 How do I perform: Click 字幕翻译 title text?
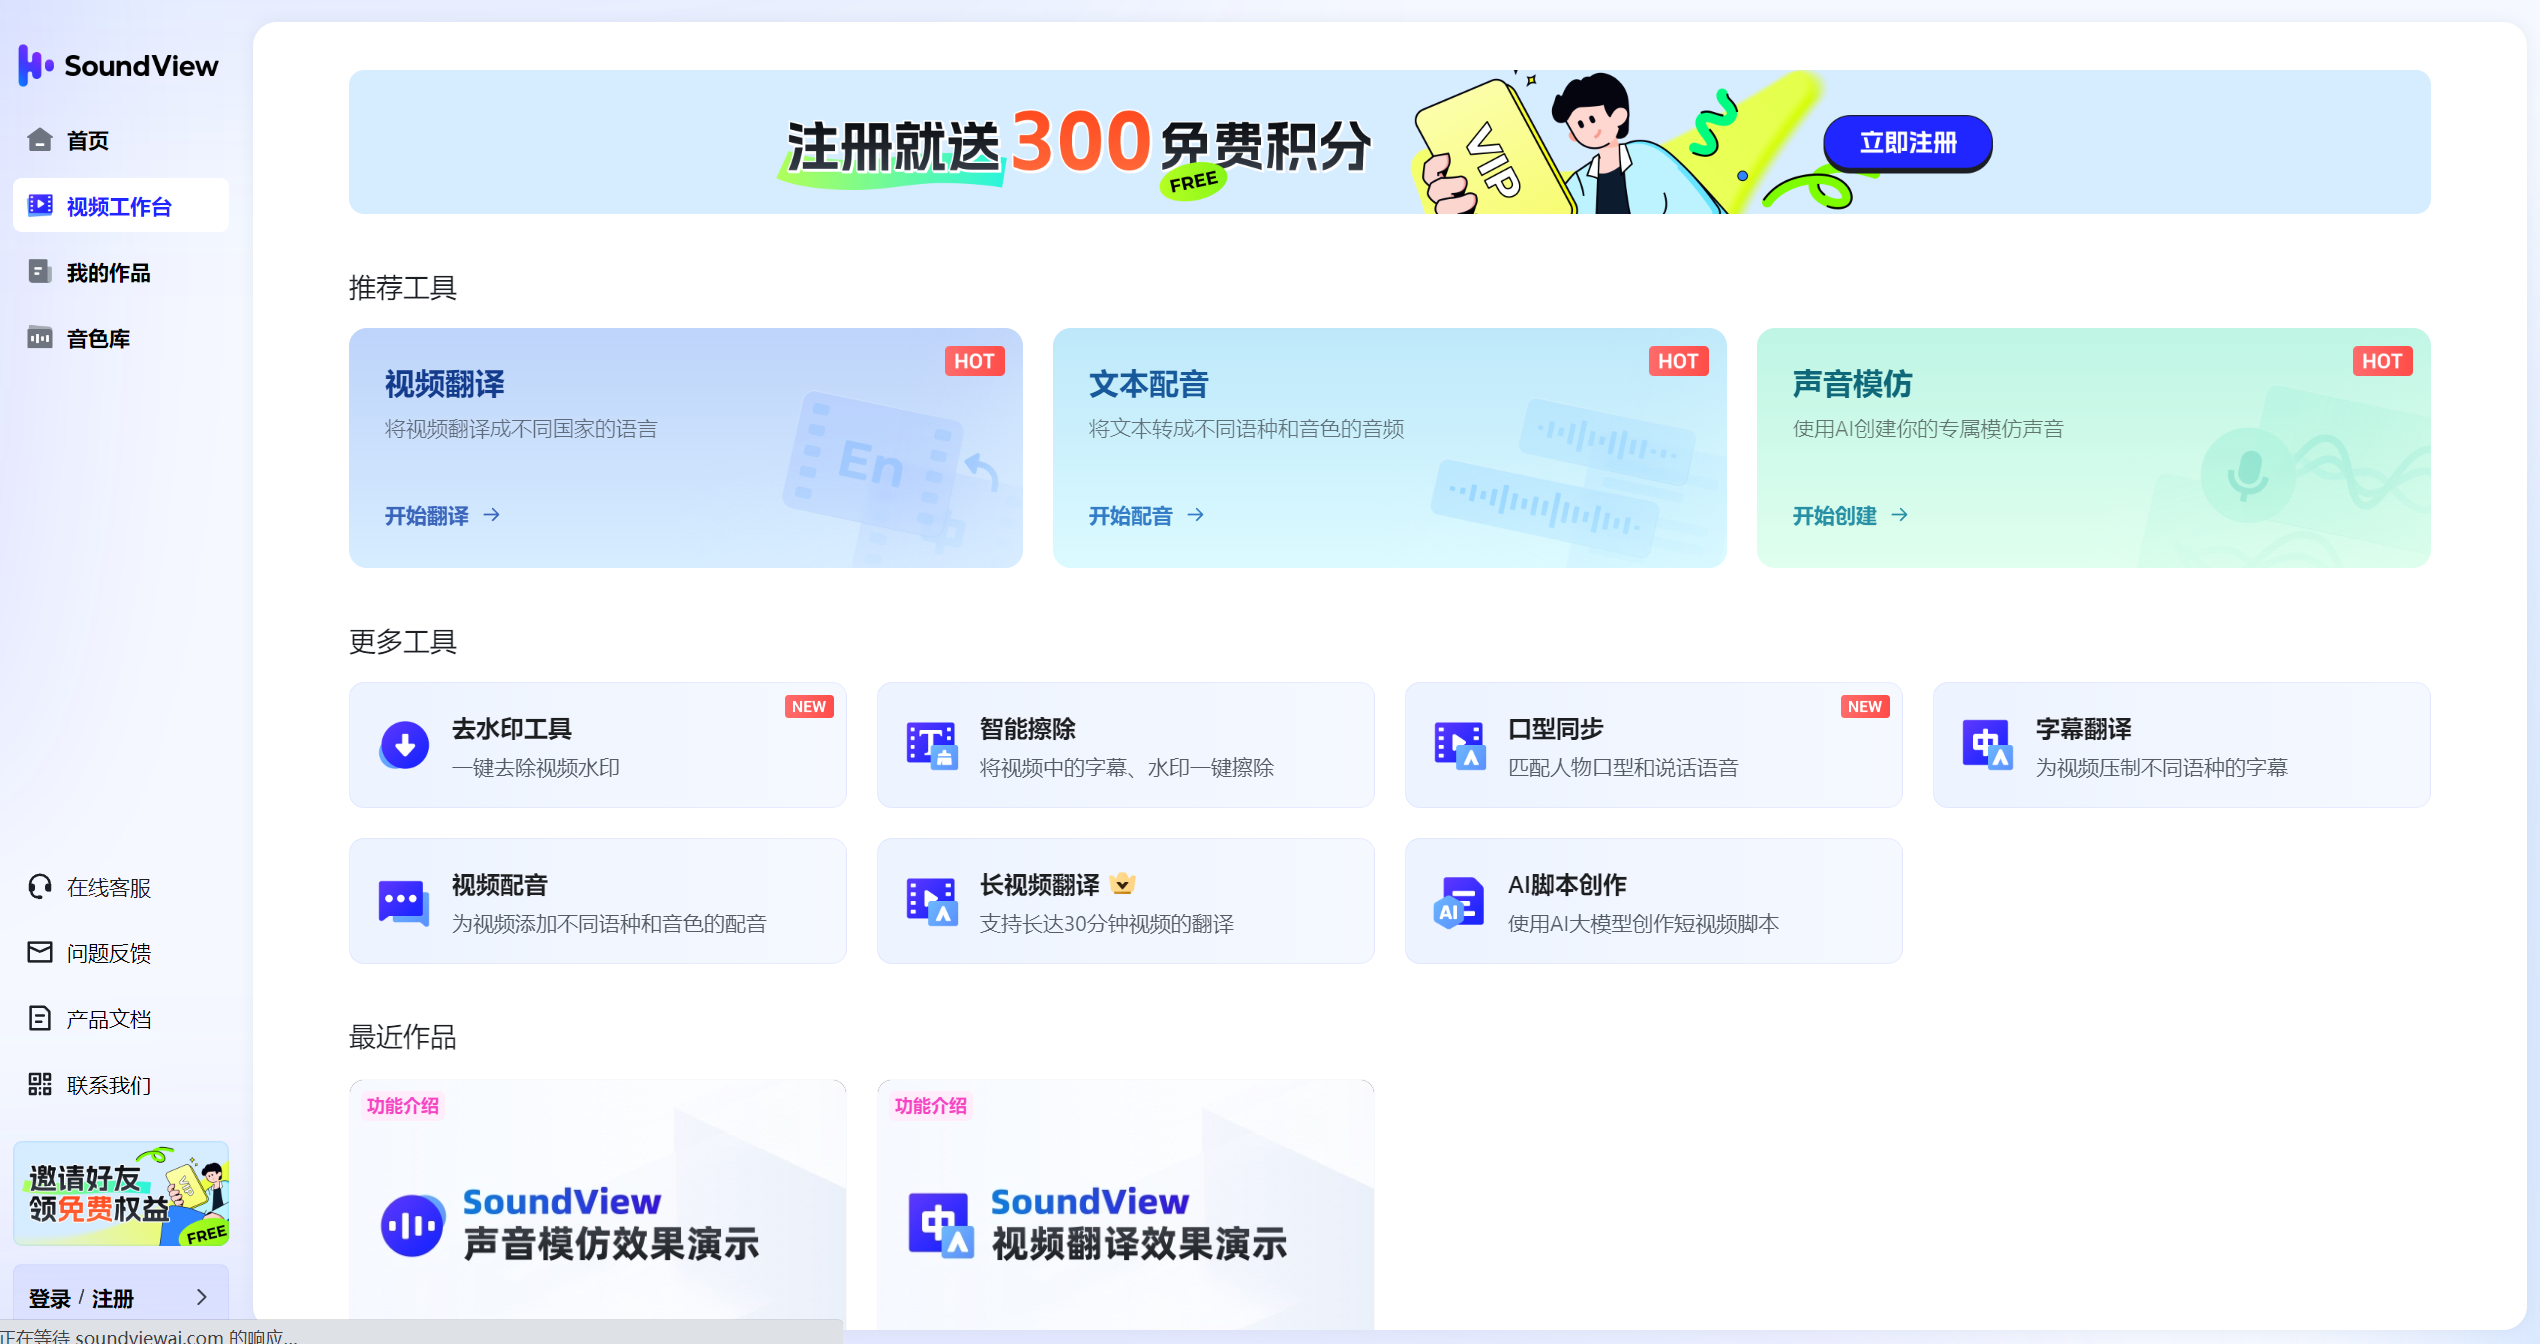click(2084, 729)
